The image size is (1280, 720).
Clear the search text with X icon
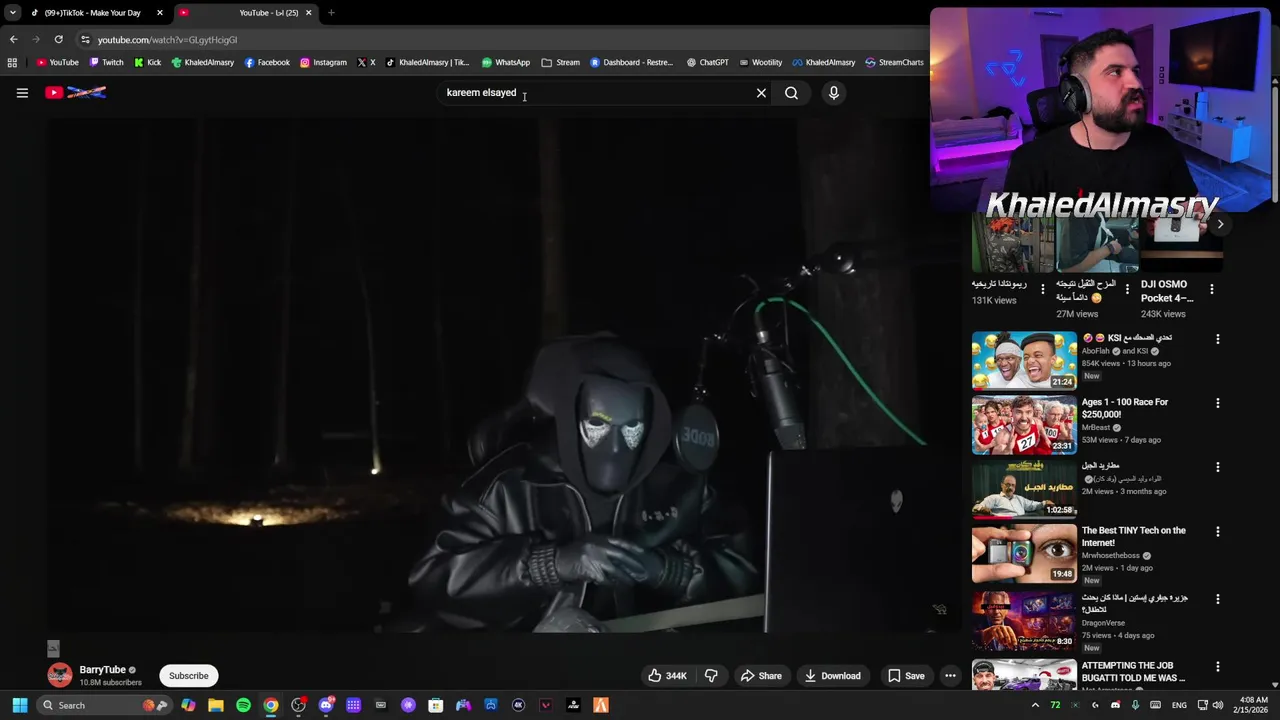click(761, 93)
